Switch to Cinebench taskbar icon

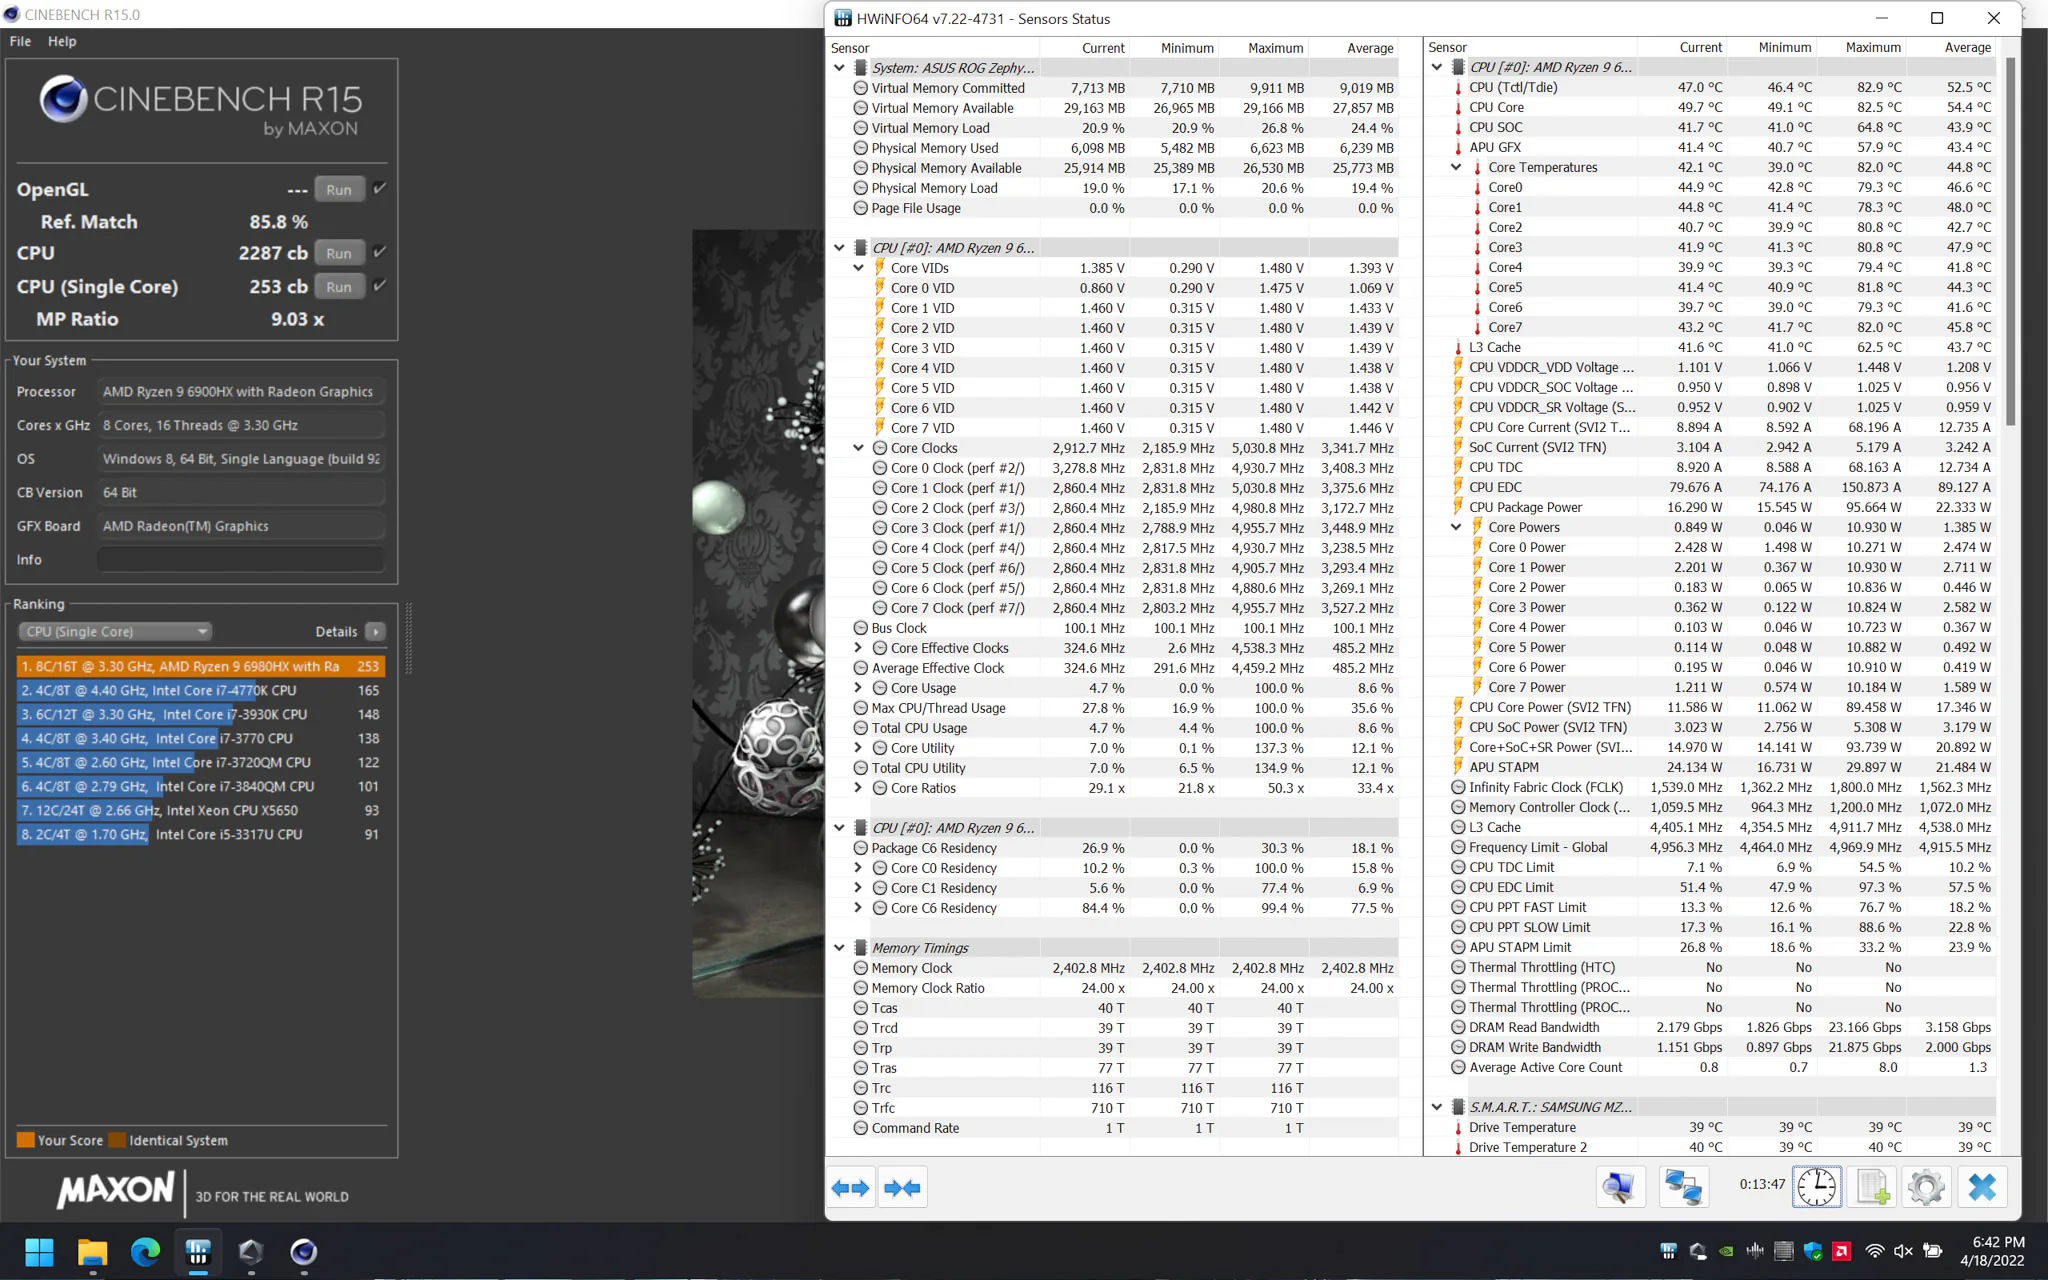(x=304, y=1251)
